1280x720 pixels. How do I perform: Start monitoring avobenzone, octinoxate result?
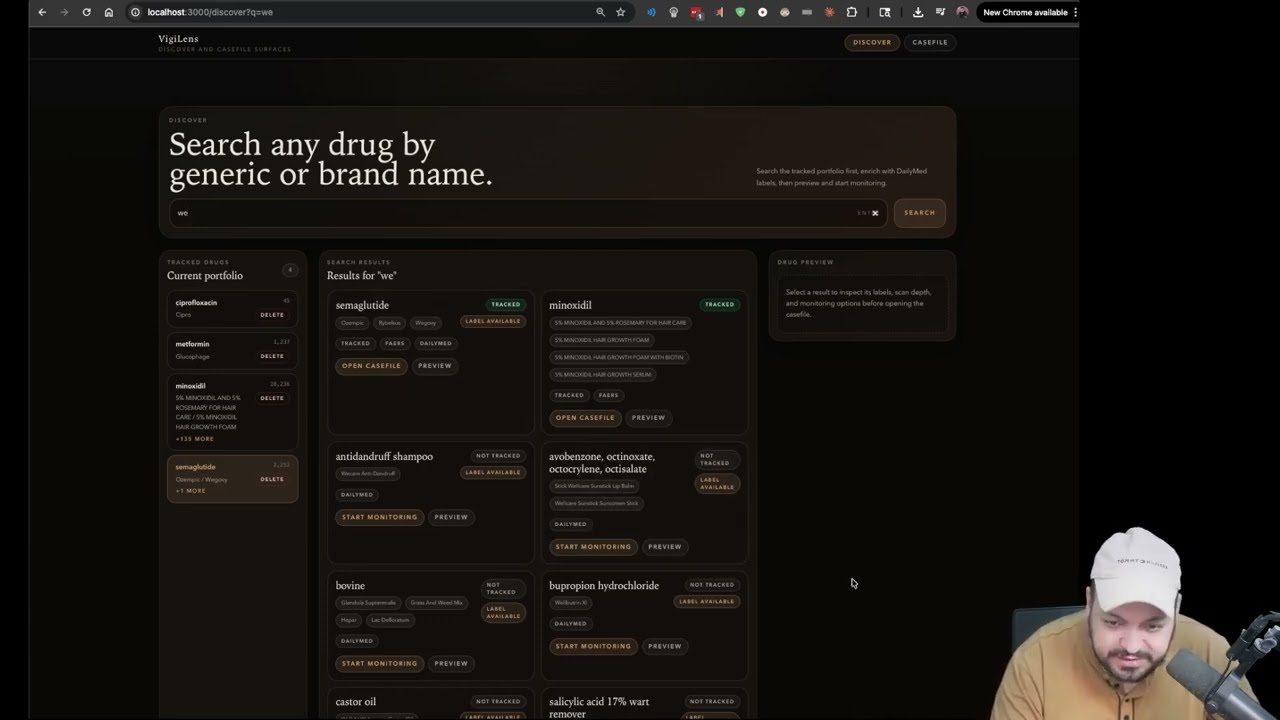tap(593, 547)
